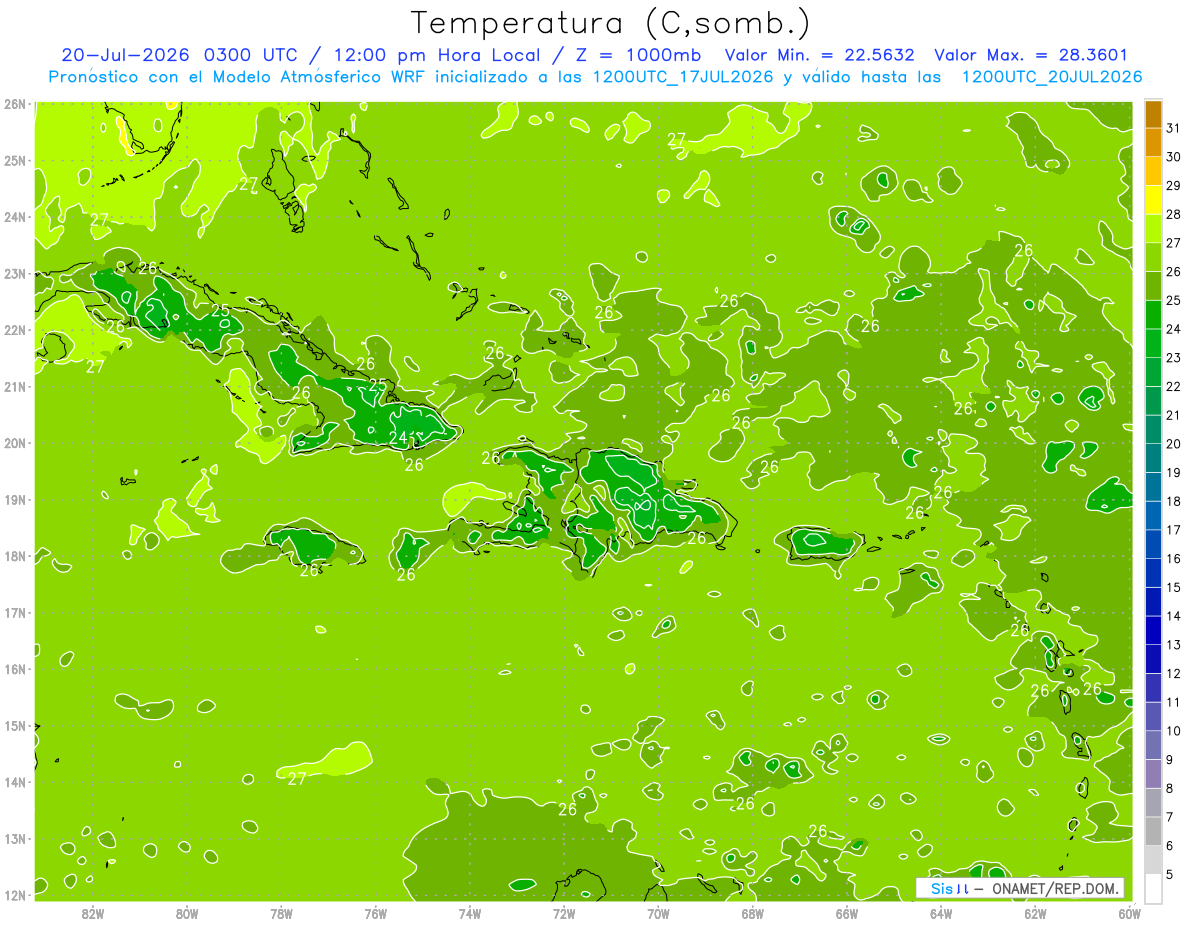
Task: Click the 74W longitude label
Action: [x=469, y=913]
